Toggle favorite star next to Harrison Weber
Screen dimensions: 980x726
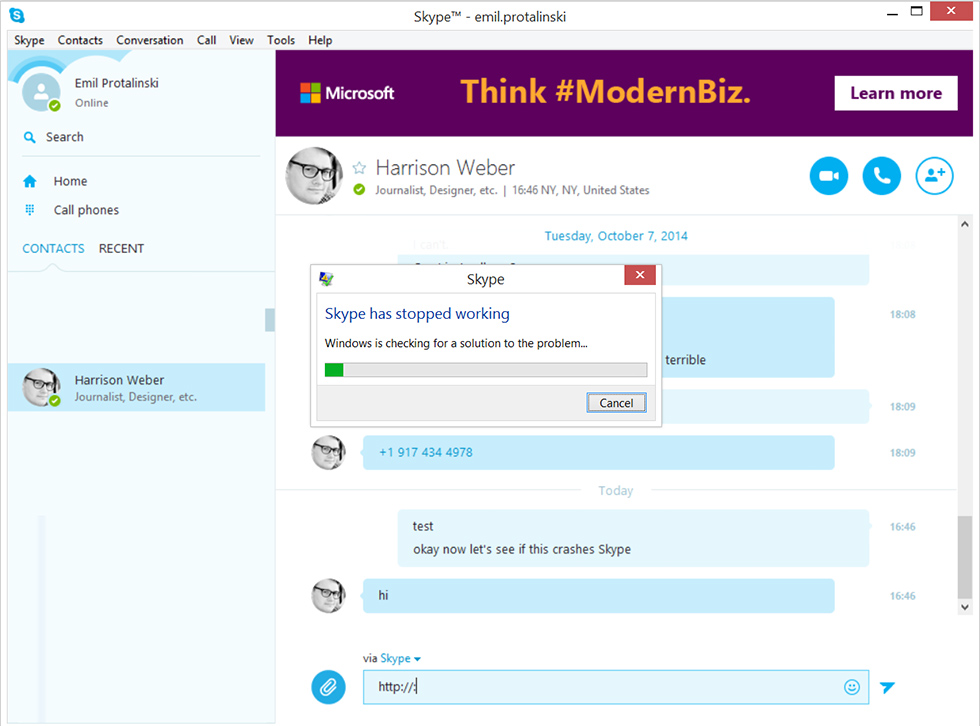pos(359,168)
